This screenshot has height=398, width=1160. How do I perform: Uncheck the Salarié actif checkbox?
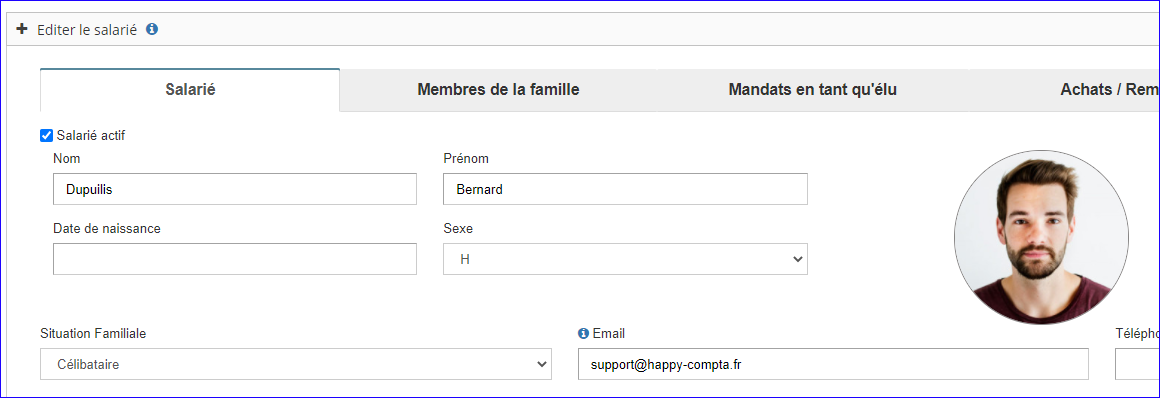pos(46,135)
